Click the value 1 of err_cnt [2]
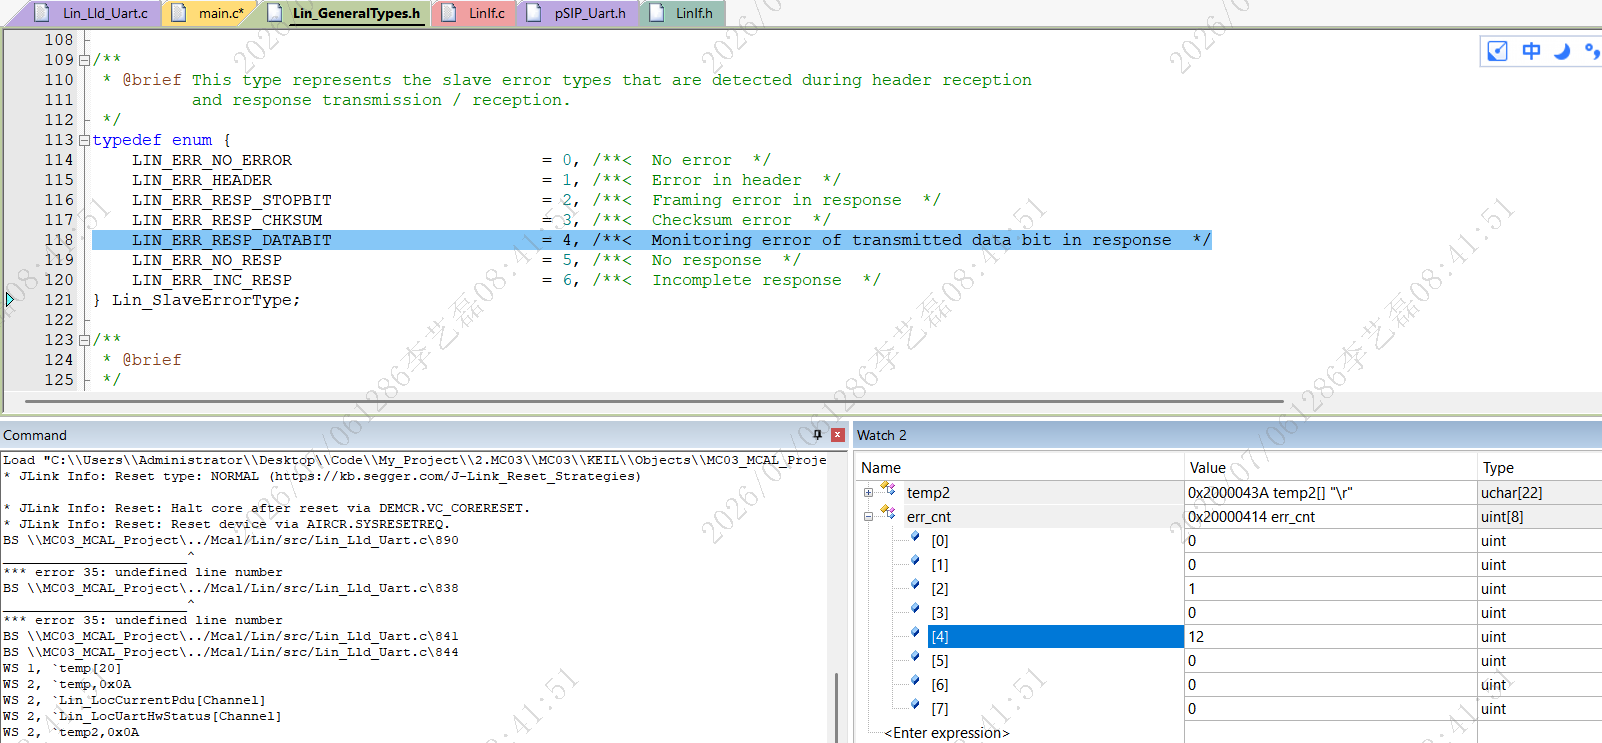The image size is (1602, 743). point(1330,588)
